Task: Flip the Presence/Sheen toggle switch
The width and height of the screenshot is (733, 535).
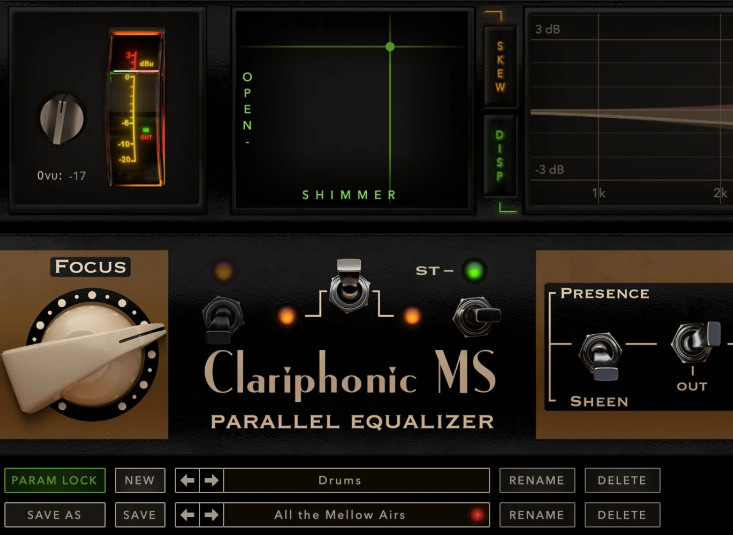Action: point(600,354)
